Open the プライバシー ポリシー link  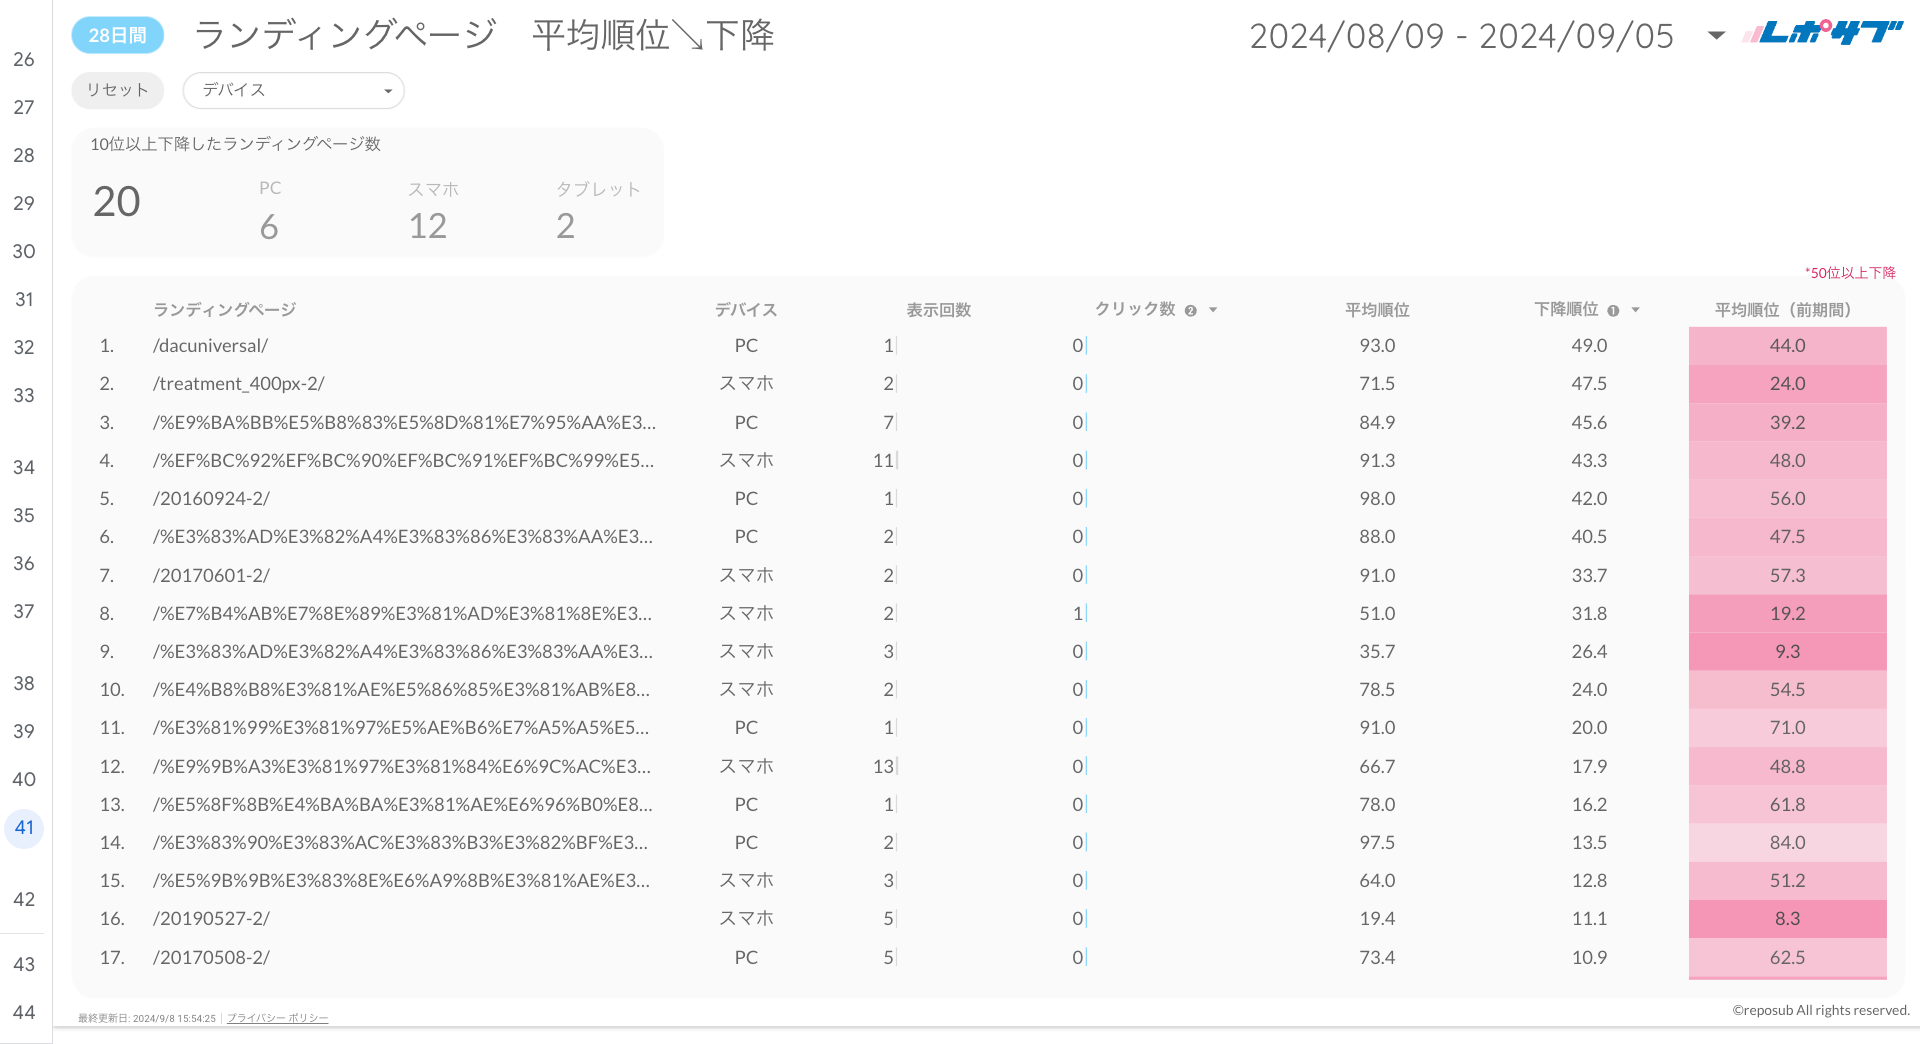point(277,1017)
